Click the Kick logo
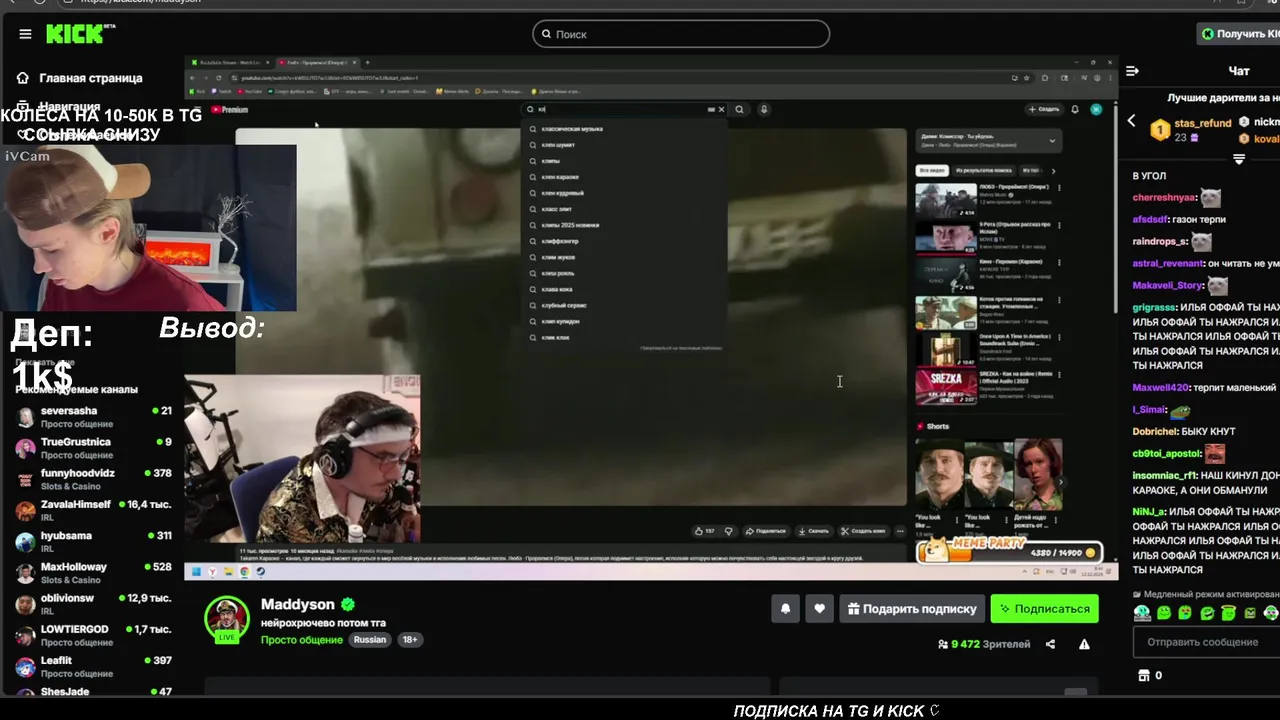Viewport: 1280px width, 720px height. [80, 34]
